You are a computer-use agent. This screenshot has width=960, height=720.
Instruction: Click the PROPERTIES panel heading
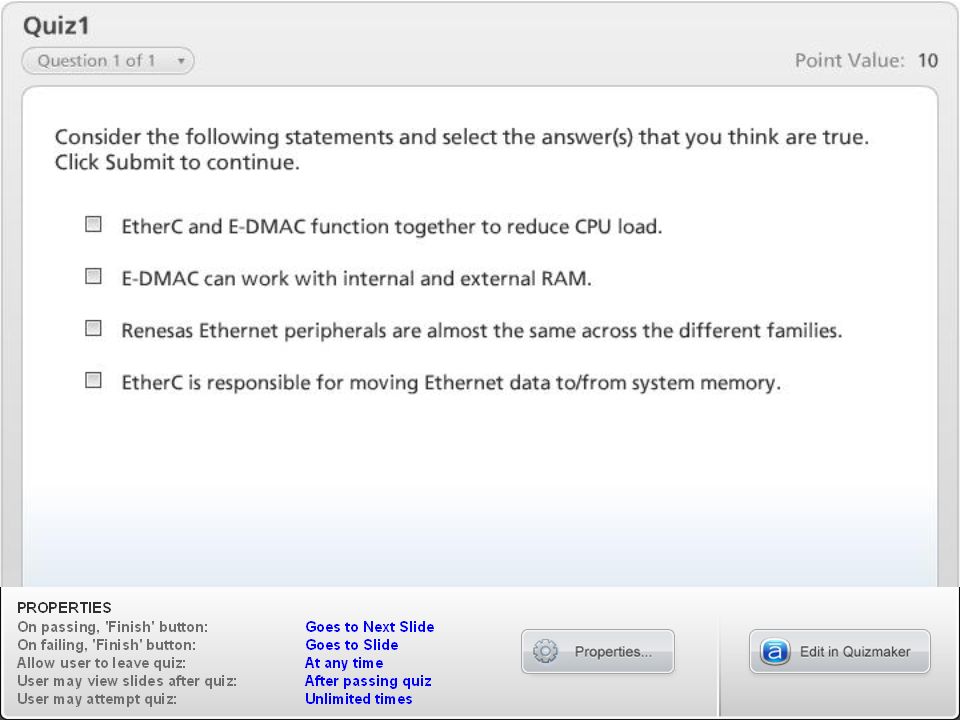pos(64,608)
